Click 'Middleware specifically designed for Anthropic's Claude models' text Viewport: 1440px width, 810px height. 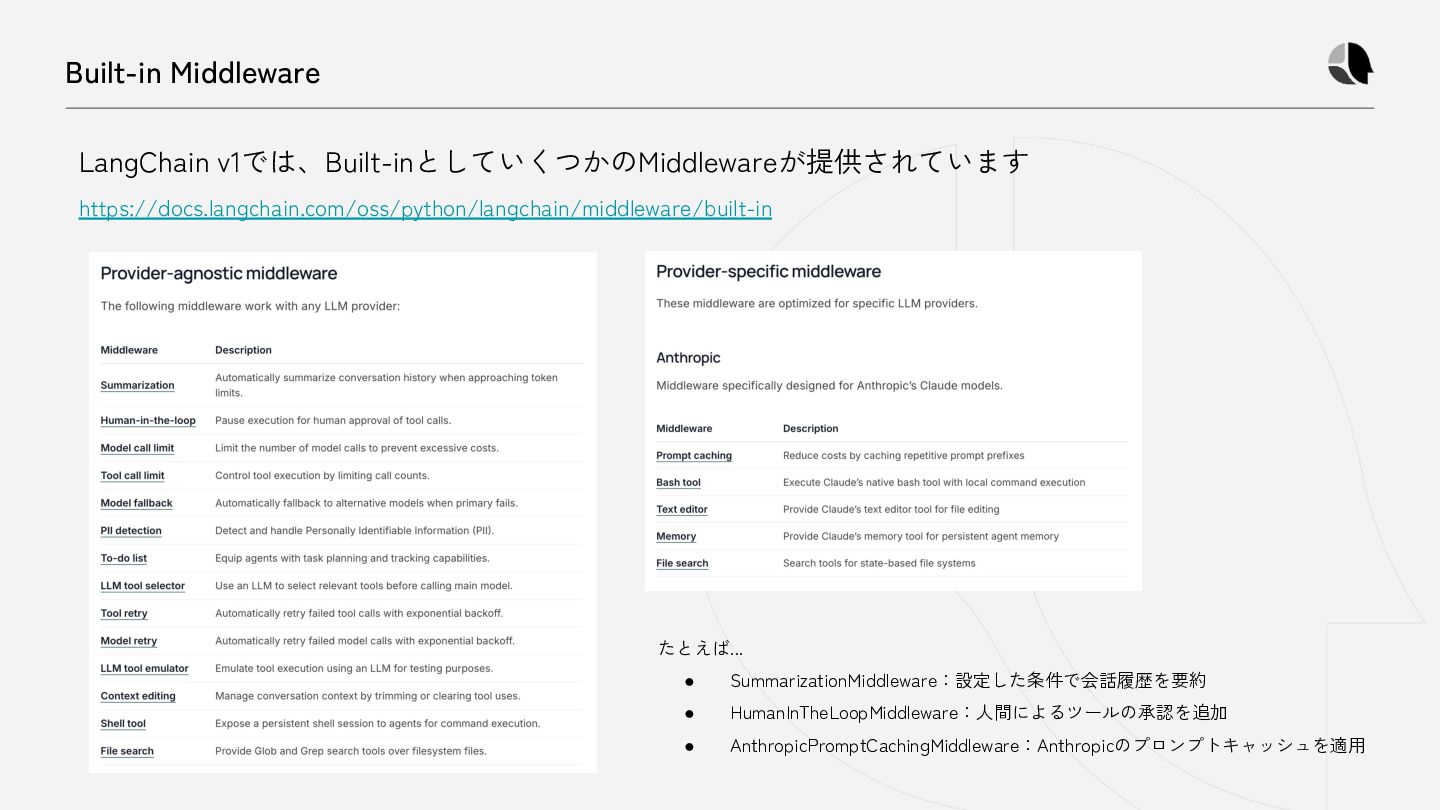829,385
